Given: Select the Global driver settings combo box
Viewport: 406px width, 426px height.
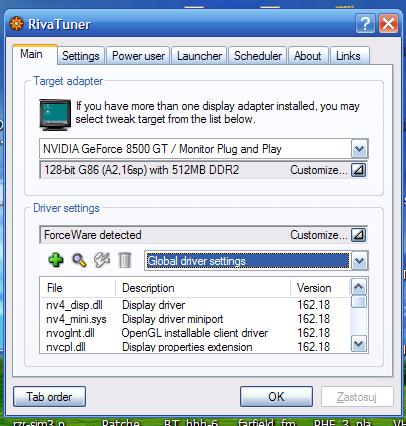Looking at the screenshot, I should (256, 261).
